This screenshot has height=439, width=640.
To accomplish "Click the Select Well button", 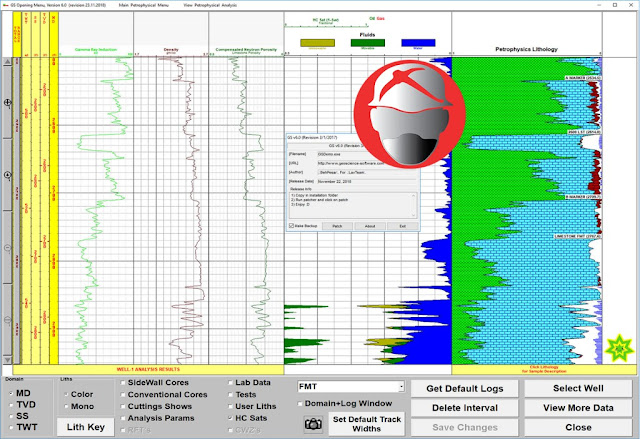I will [578, 388].
